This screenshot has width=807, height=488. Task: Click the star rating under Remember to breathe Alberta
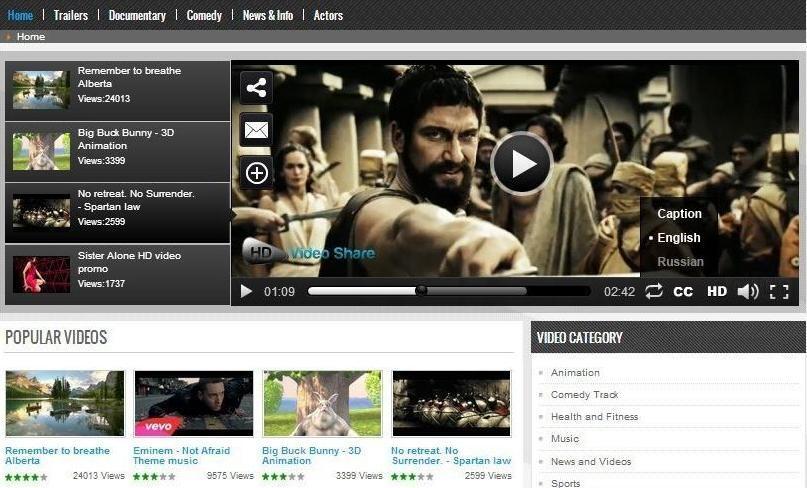[26, 477]
